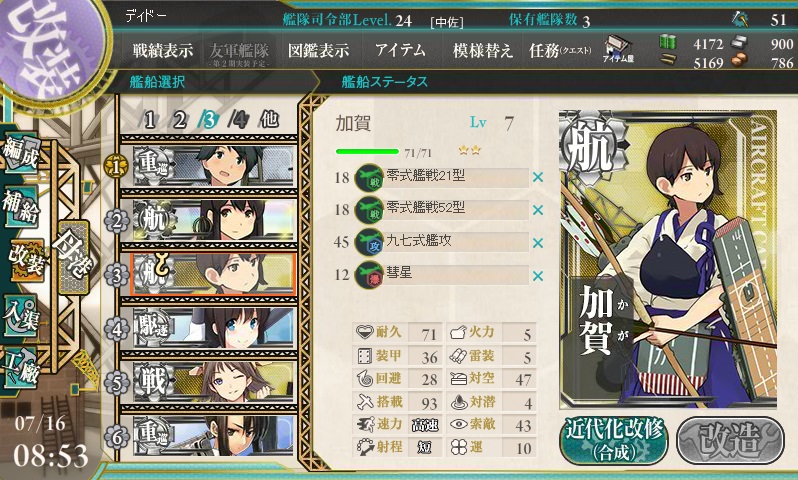Click the 九七式艦攻 torpedo bomber icon
798x480 pixels.
369,242
